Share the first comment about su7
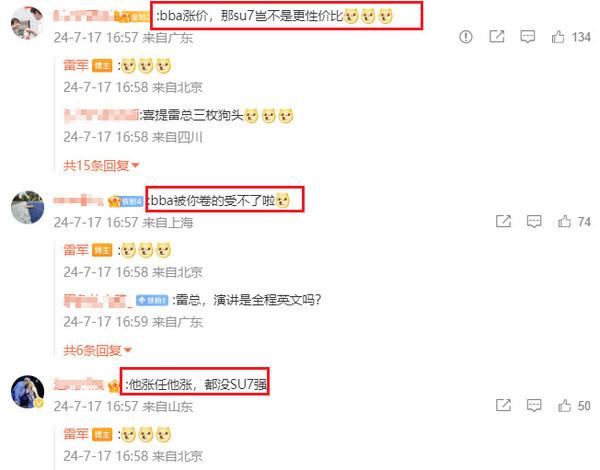 497,37
